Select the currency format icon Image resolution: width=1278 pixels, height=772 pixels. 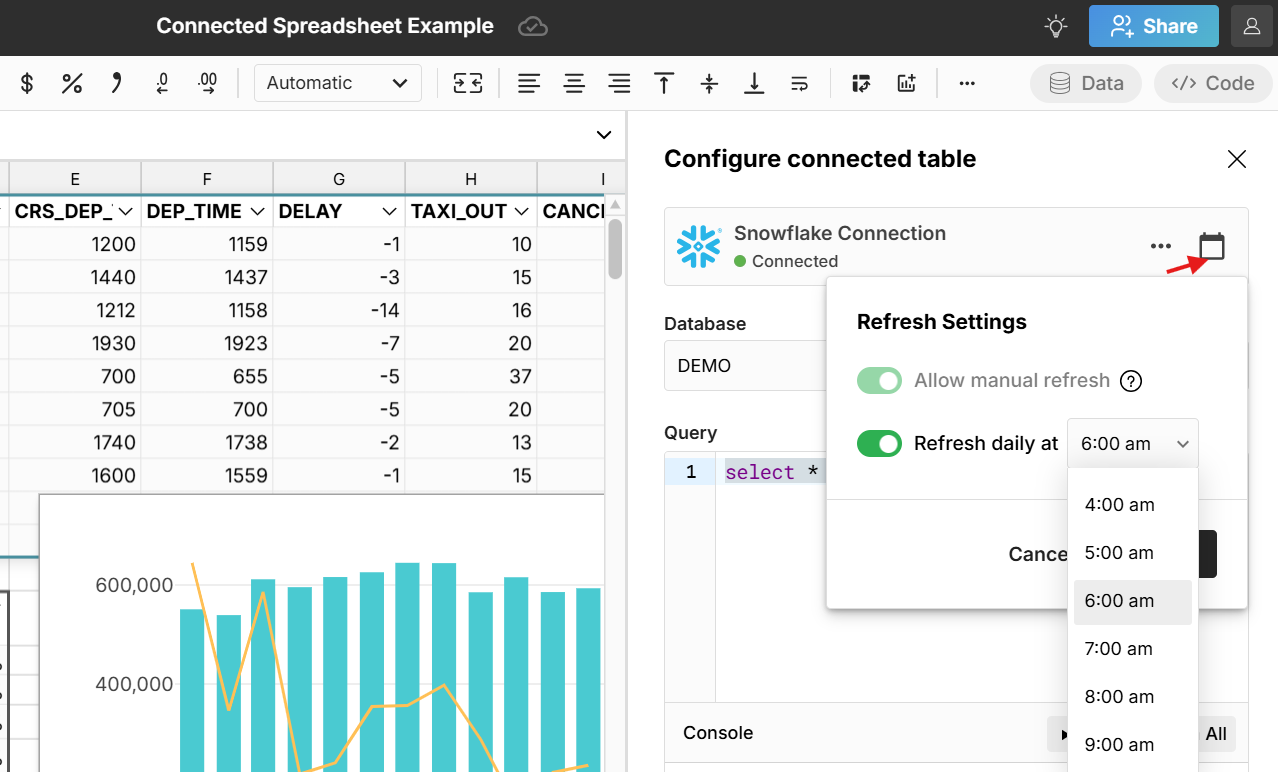coord(26,83)
